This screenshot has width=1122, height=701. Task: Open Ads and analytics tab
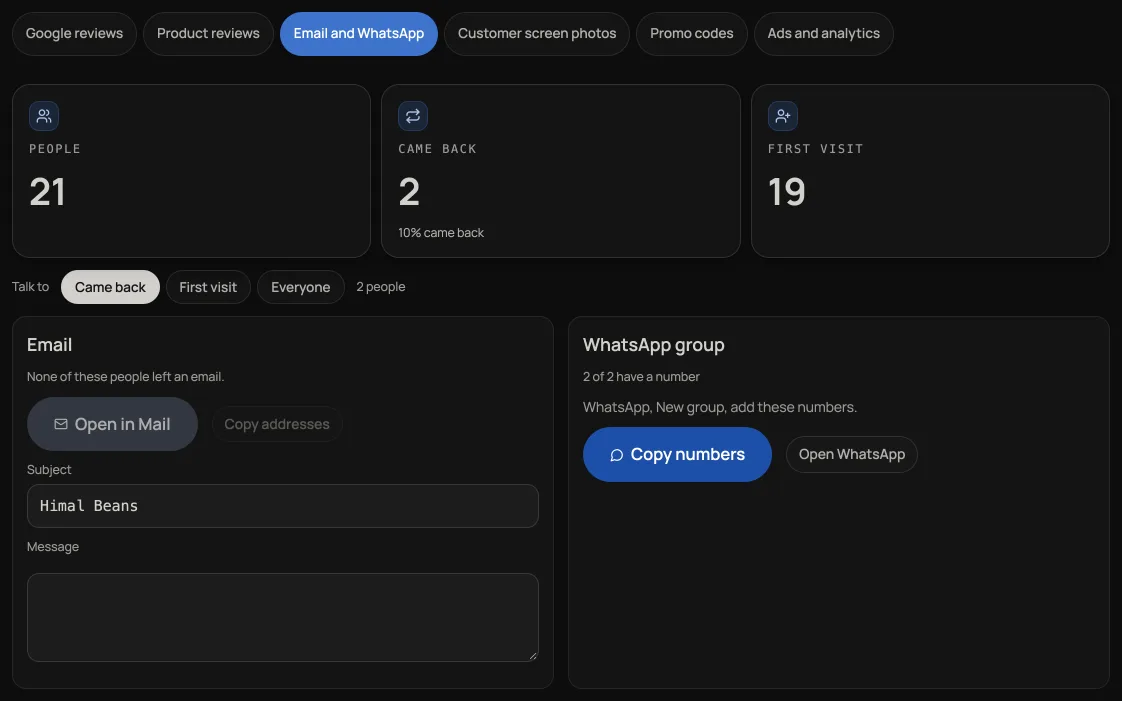[824, 34]
